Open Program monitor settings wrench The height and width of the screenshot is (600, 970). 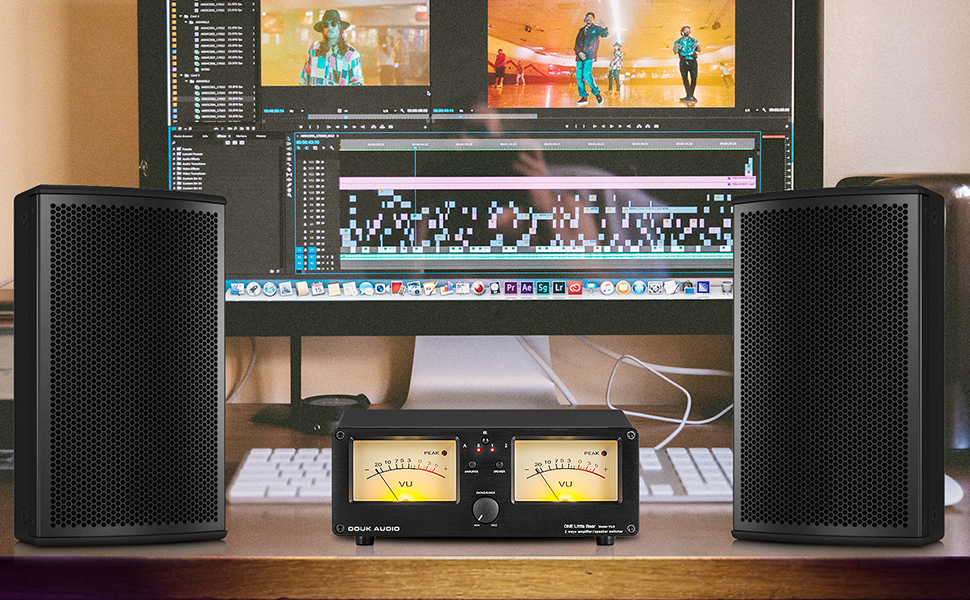pyautogui.click(x=764, y=110)
